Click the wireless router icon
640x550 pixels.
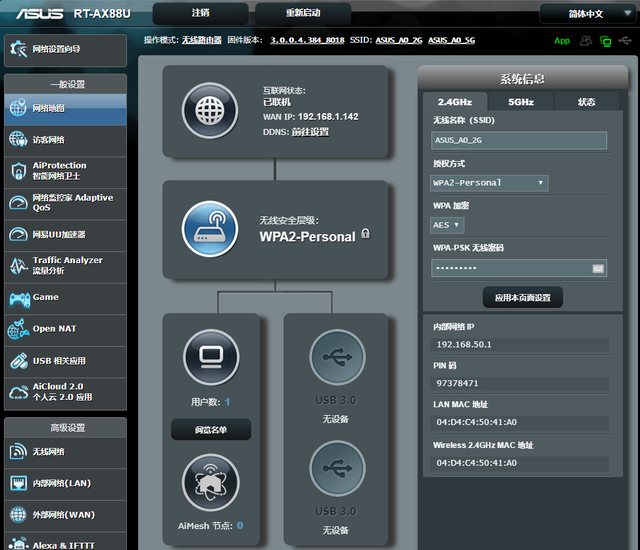(x=210, y=228)
